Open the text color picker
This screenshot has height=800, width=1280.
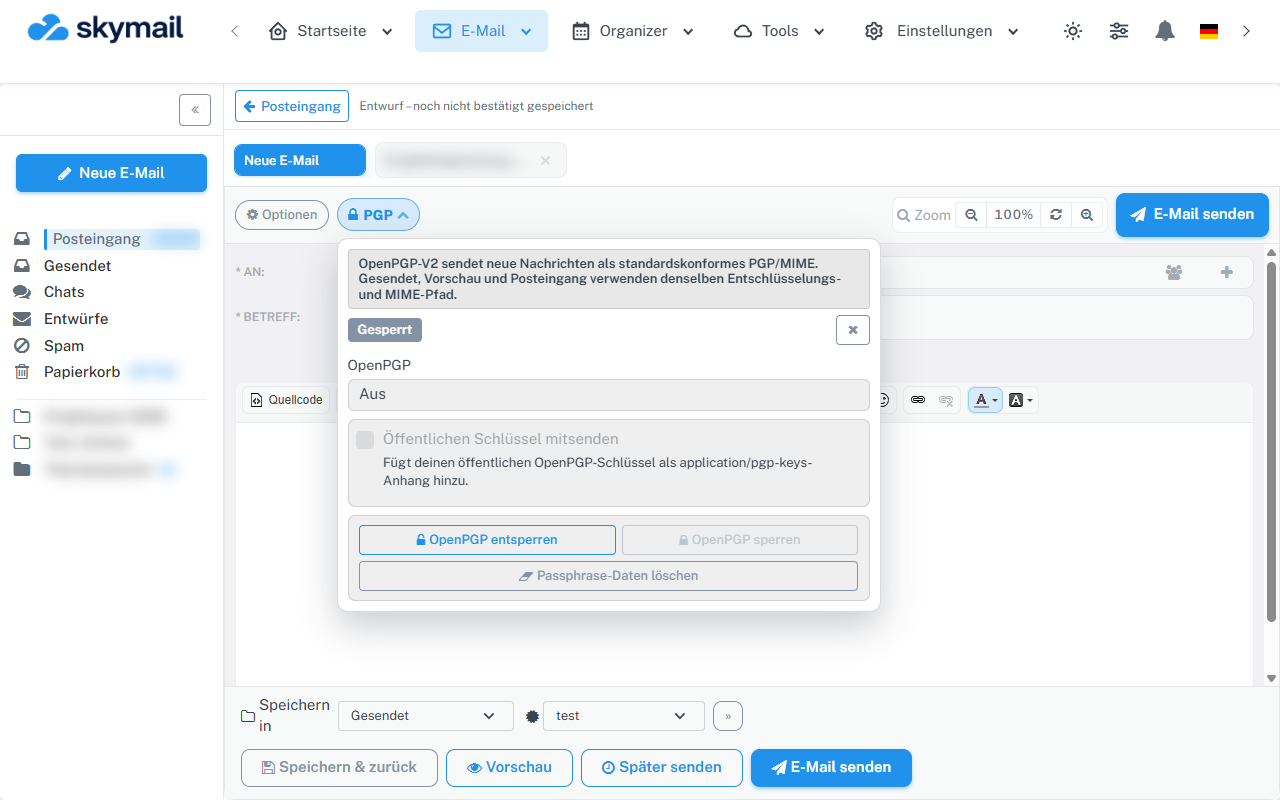[986, 400]
